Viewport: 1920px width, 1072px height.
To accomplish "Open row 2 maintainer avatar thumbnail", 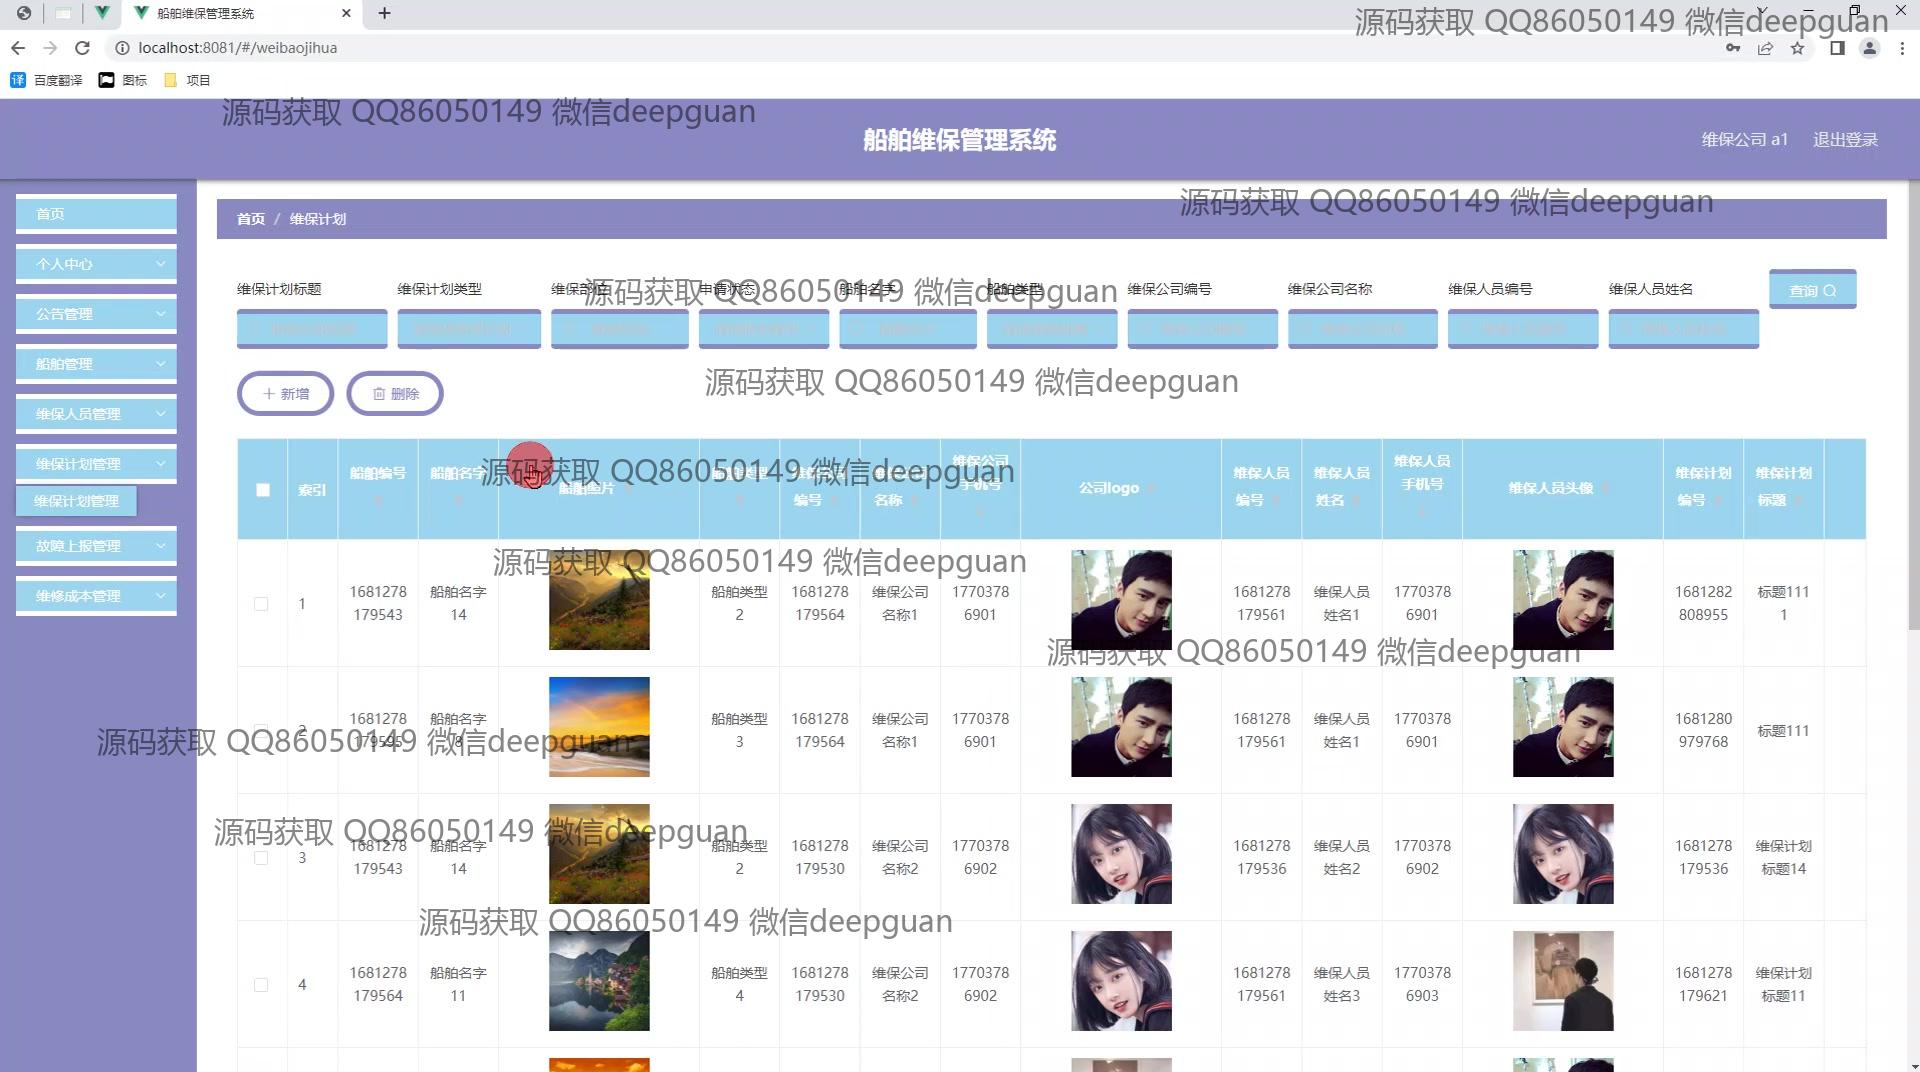I will coord(1563,727).
